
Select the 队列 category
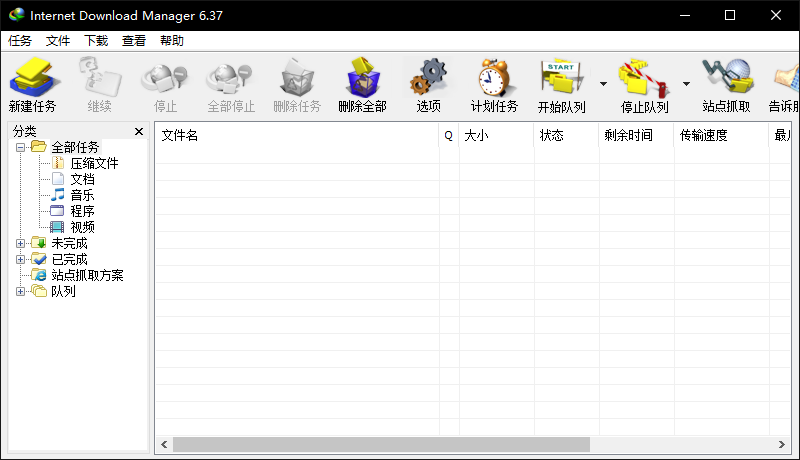point(63,291)
